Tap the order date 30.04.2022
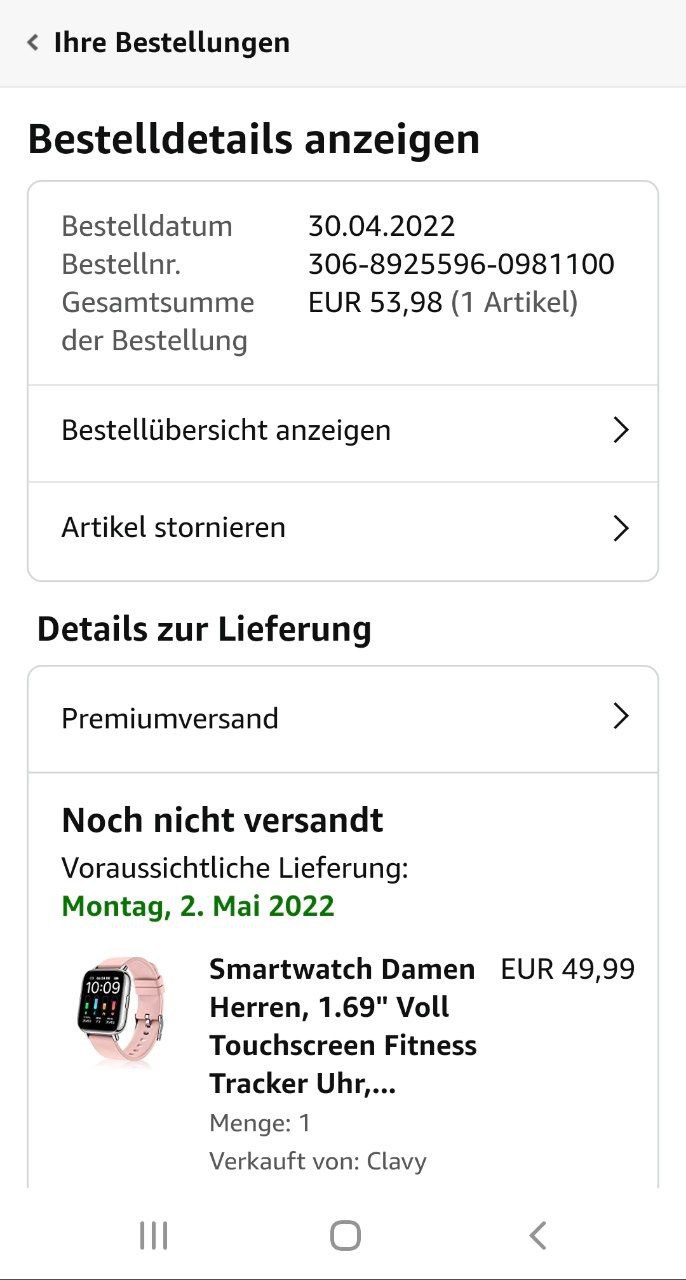The image size is (686, 1280). (x=381, y=226)
